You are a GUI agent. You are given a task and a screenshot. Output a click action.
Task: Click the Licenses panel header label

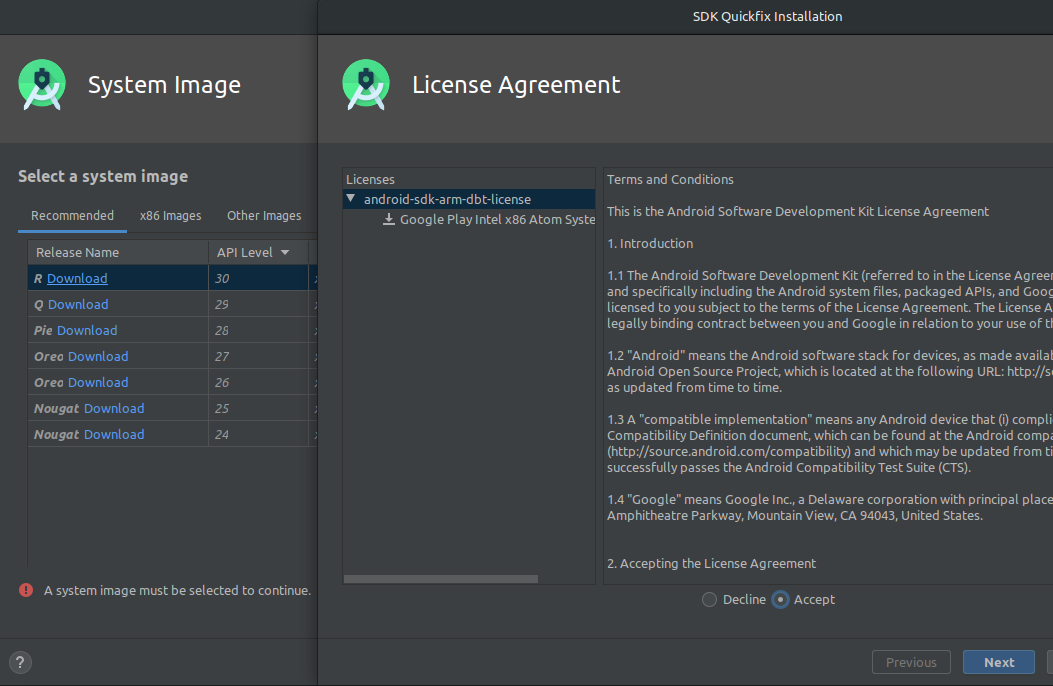(x=370, y=179)
